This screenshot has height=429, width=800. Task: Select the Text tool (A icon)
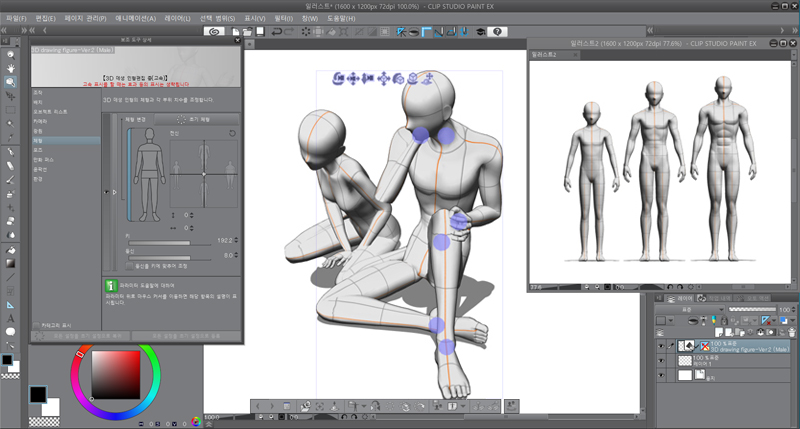[x=10, y=318]
